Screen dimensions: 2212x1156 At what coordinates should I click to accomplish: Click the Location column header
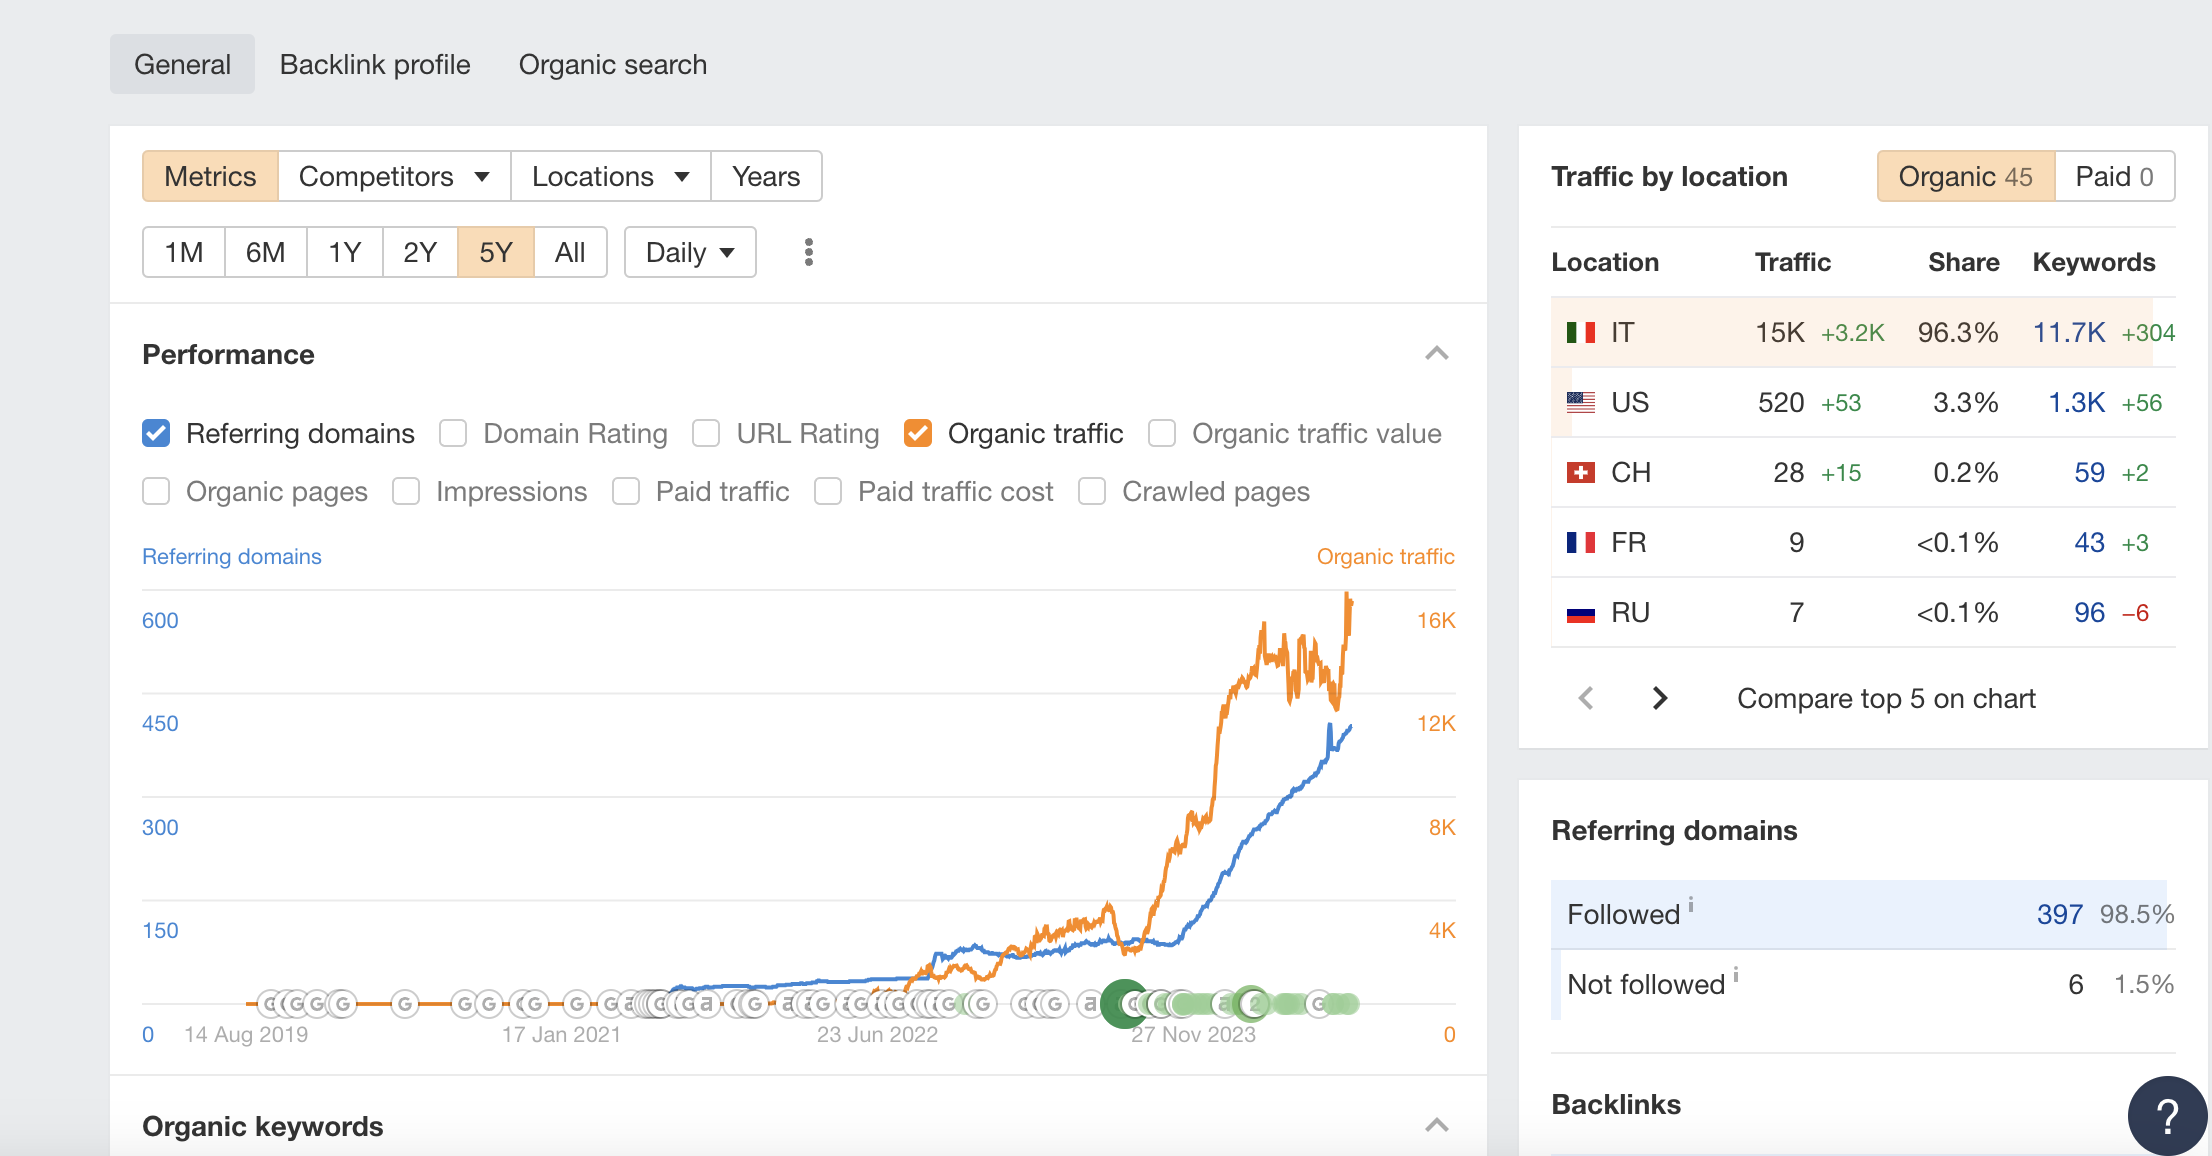[x=1605, y=262]
